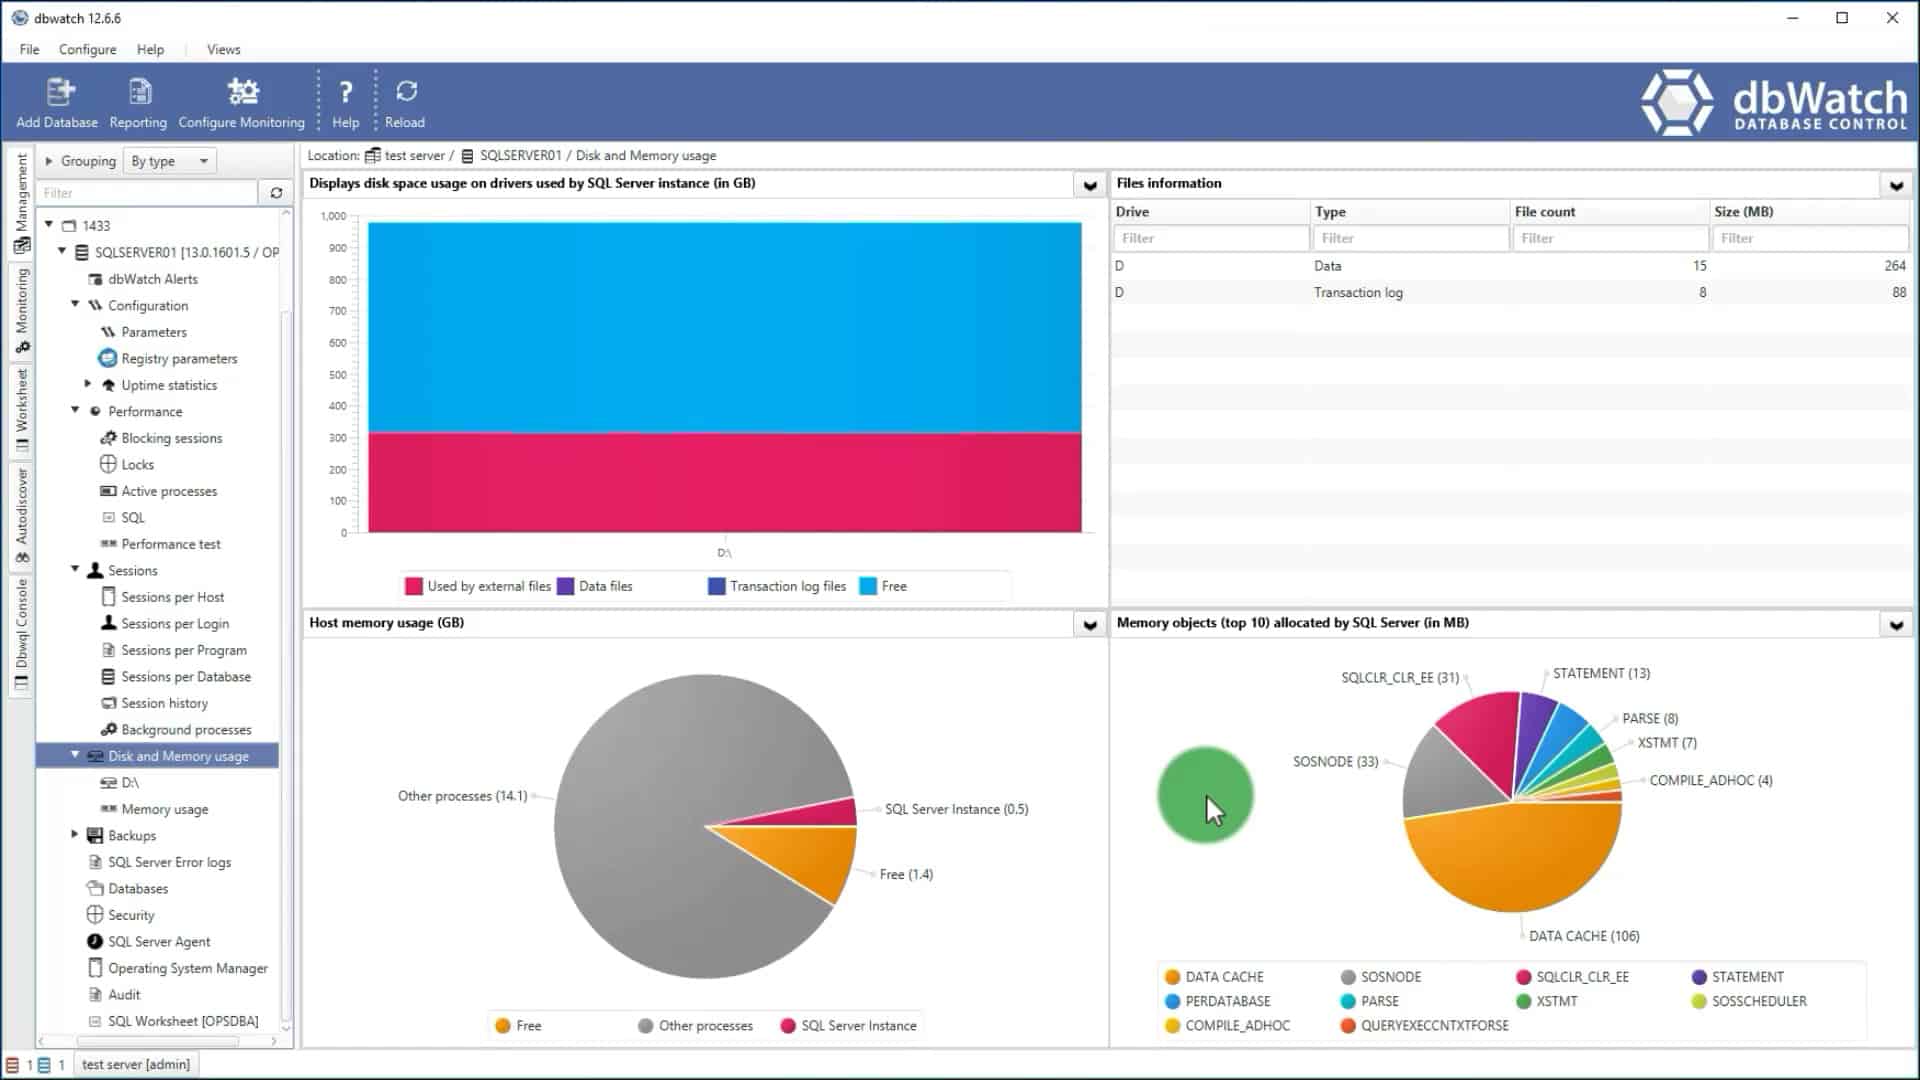
Task: Refresh the tree with the filter refresh icon
Action: point(276,193)
